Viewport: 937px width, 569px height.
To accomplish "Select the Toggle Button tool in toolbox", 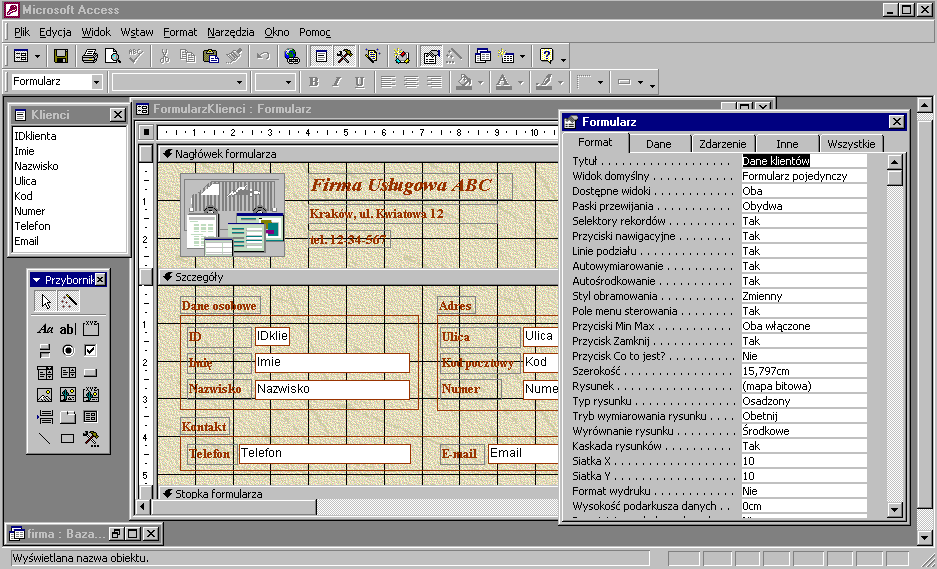I will (45, 351).
